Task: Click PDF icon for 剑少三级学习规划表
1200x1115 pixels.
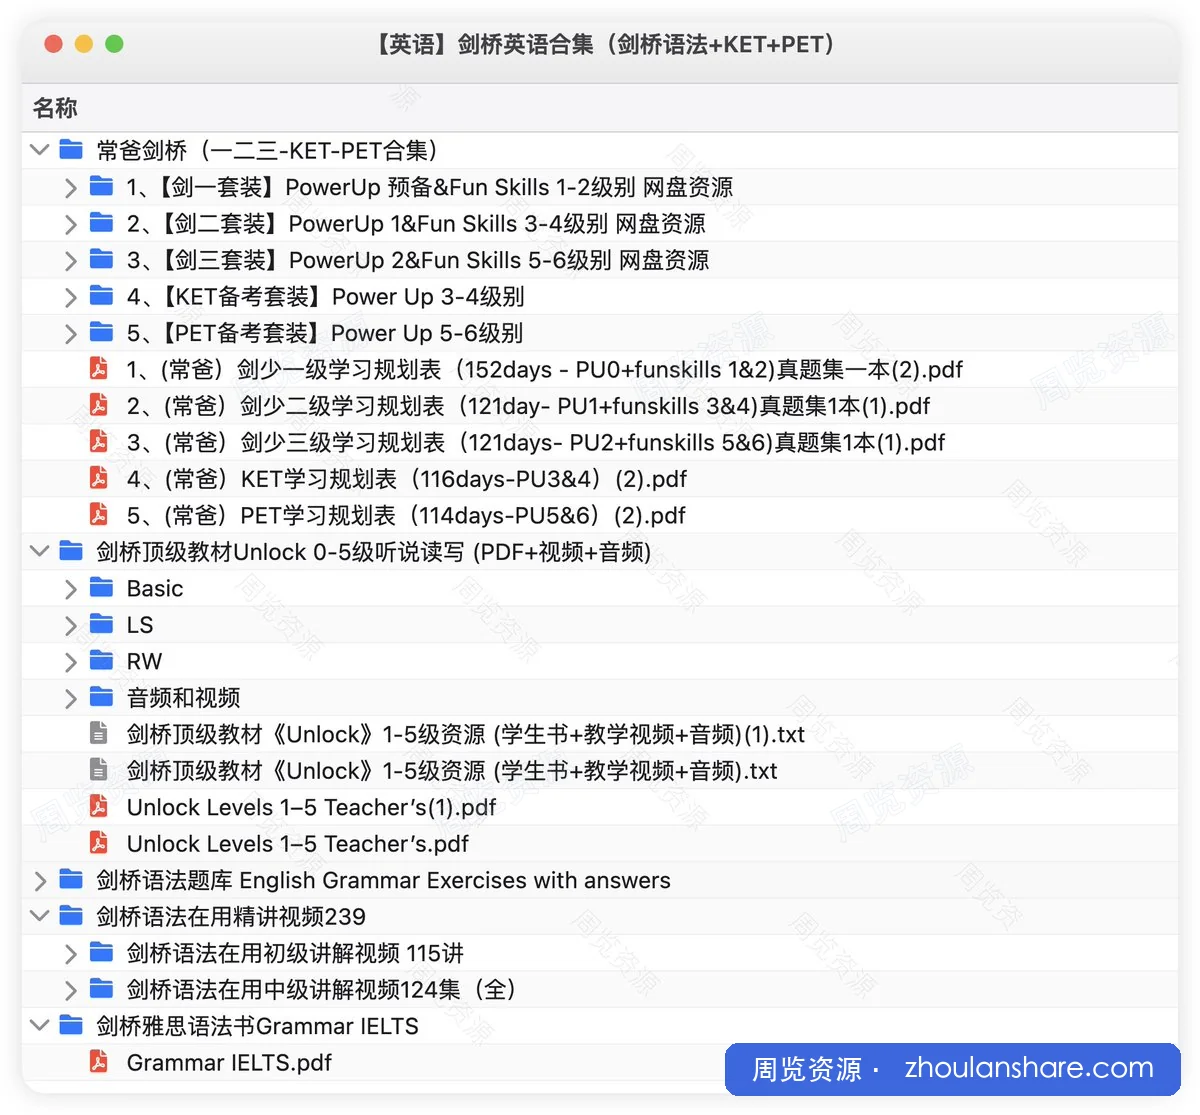Action: 99,442
